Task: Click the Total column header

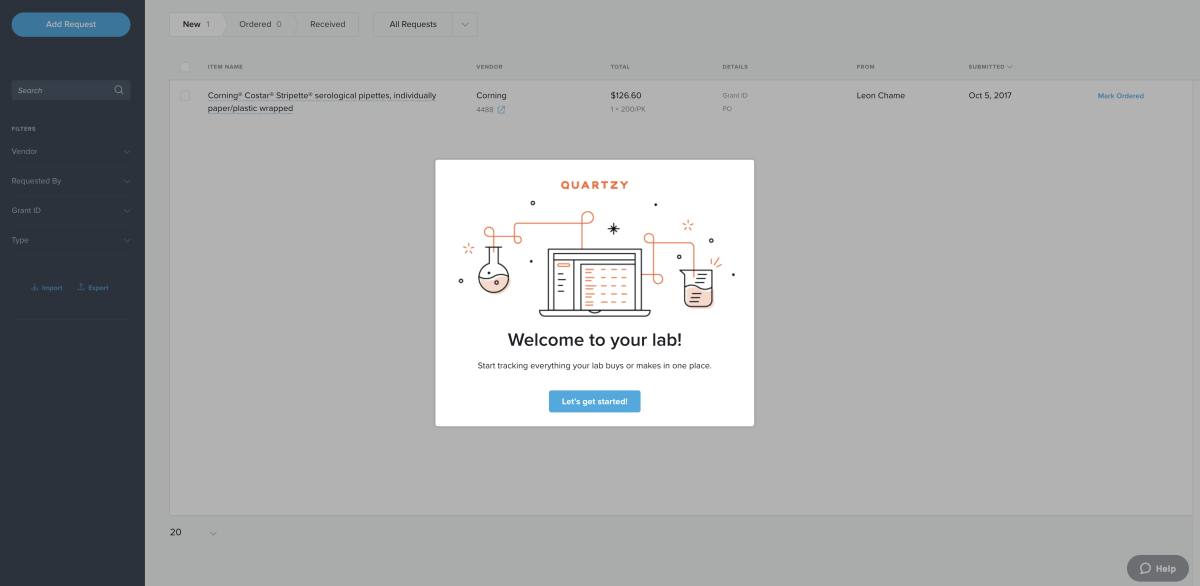Action: [x=620, y=67]
